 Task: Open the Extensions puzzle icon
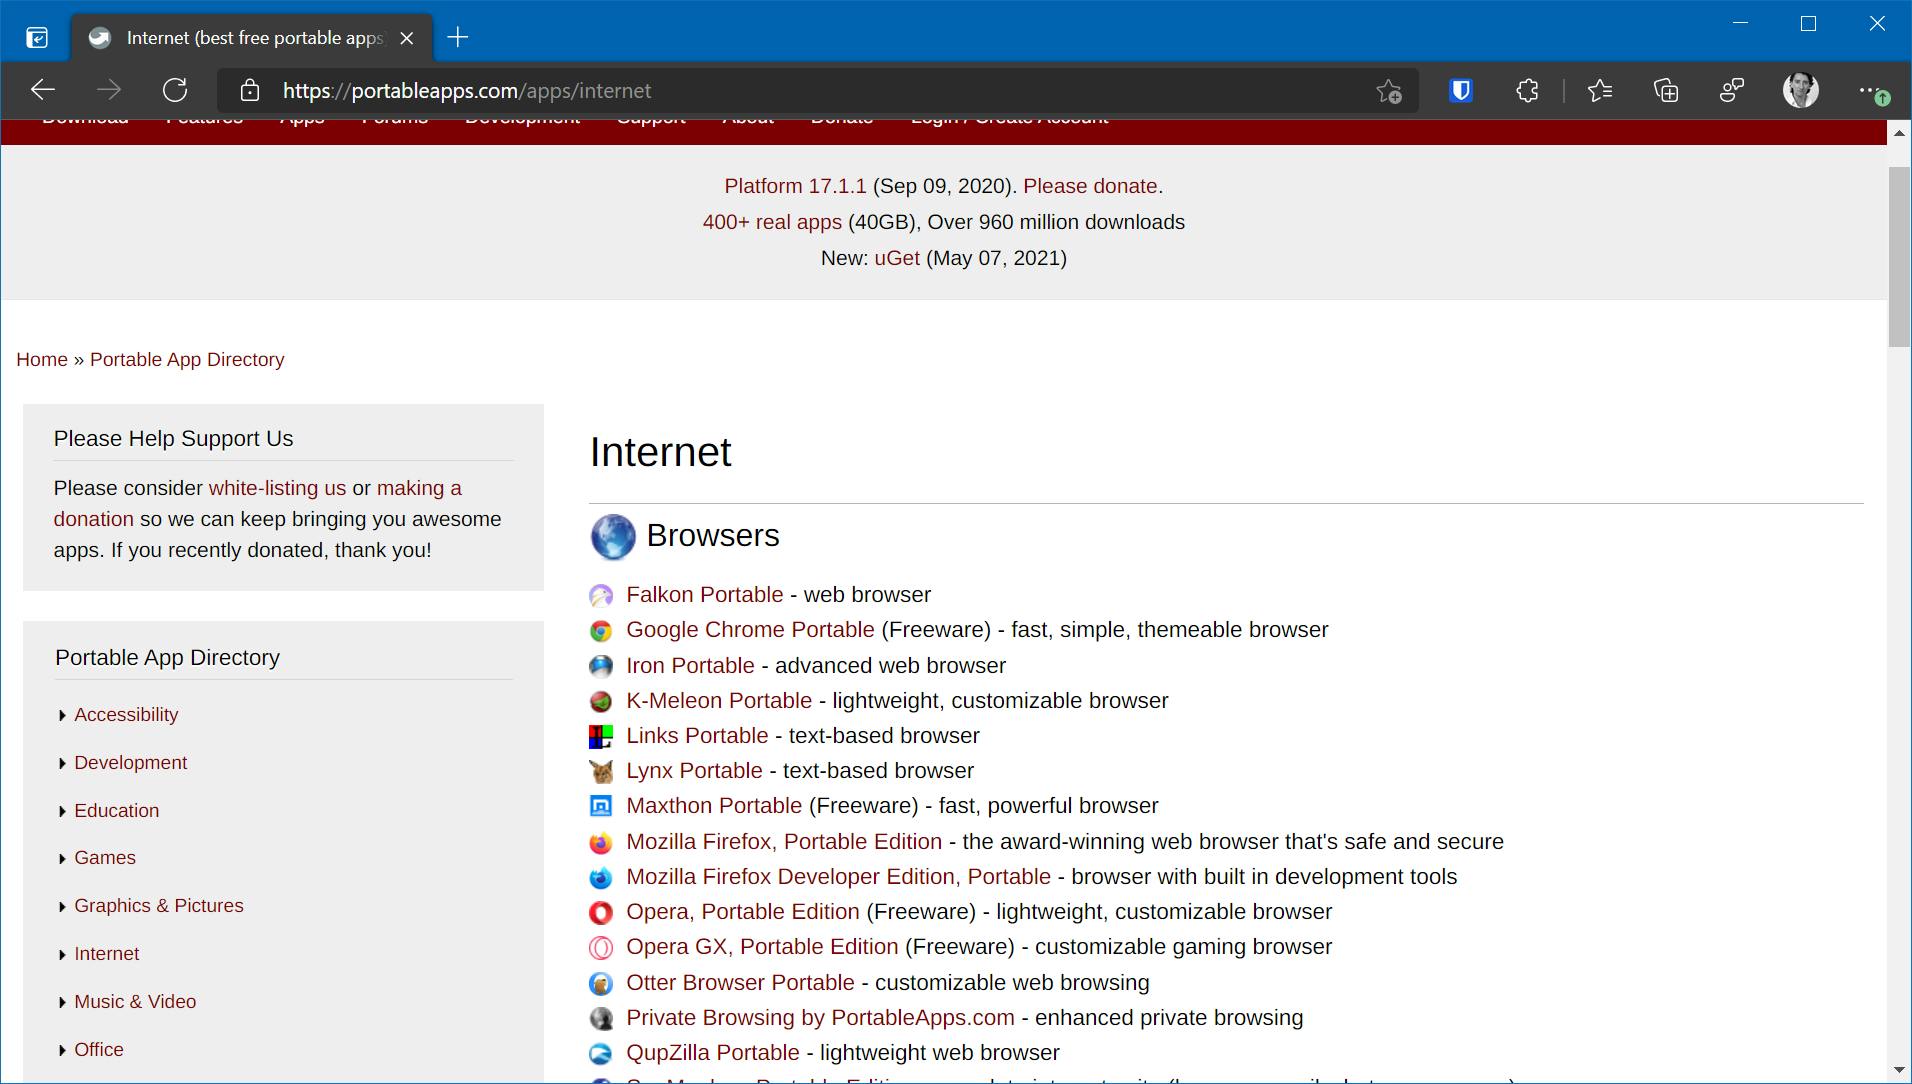(1527, 91)
